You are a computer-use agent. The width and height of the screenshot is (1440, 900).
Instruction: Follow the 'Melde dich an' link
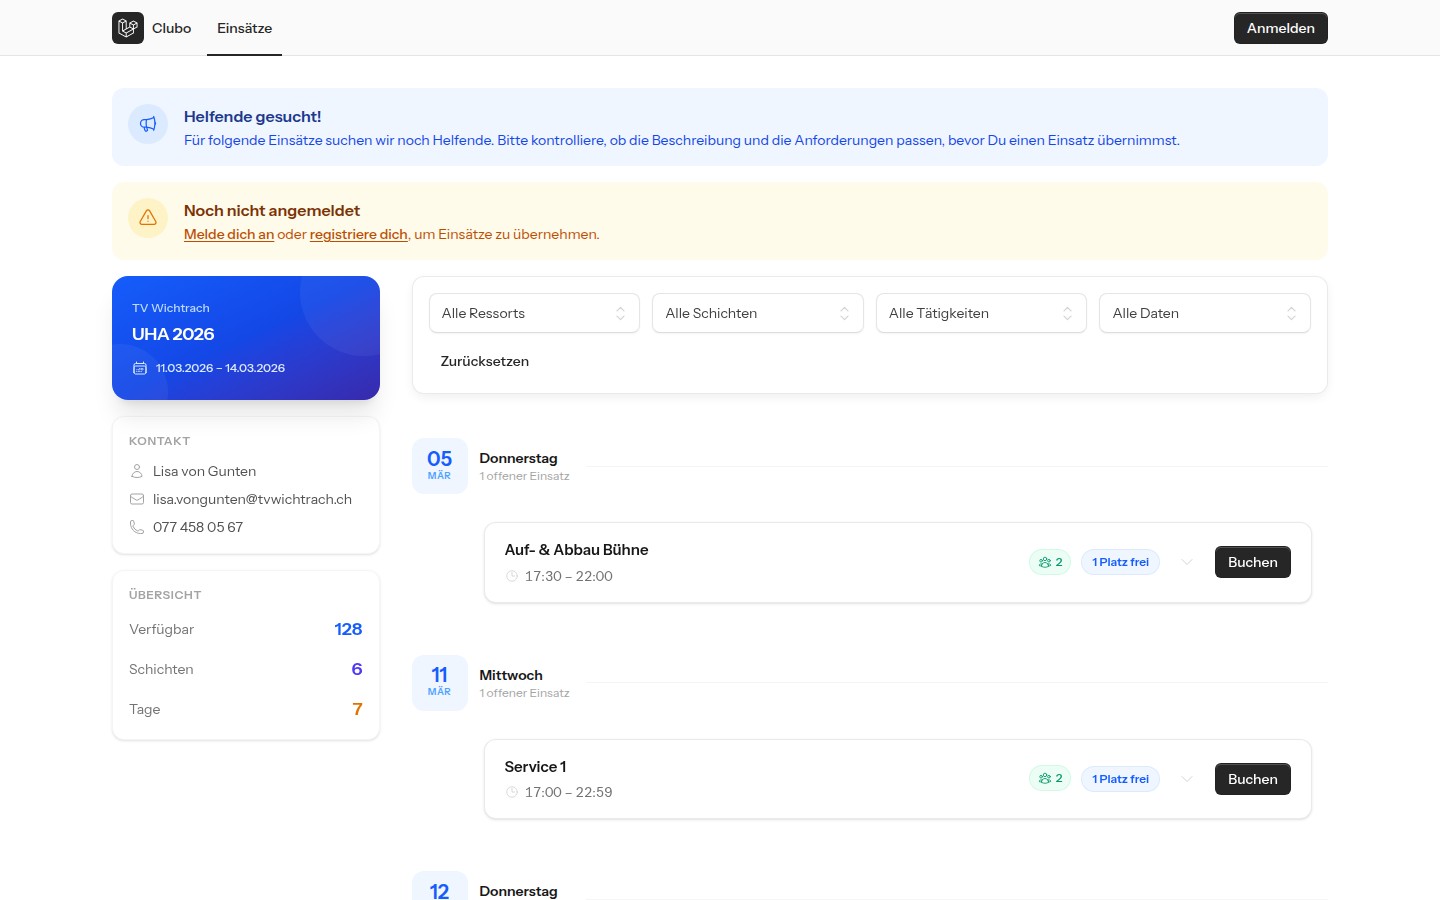coord(229,235)
